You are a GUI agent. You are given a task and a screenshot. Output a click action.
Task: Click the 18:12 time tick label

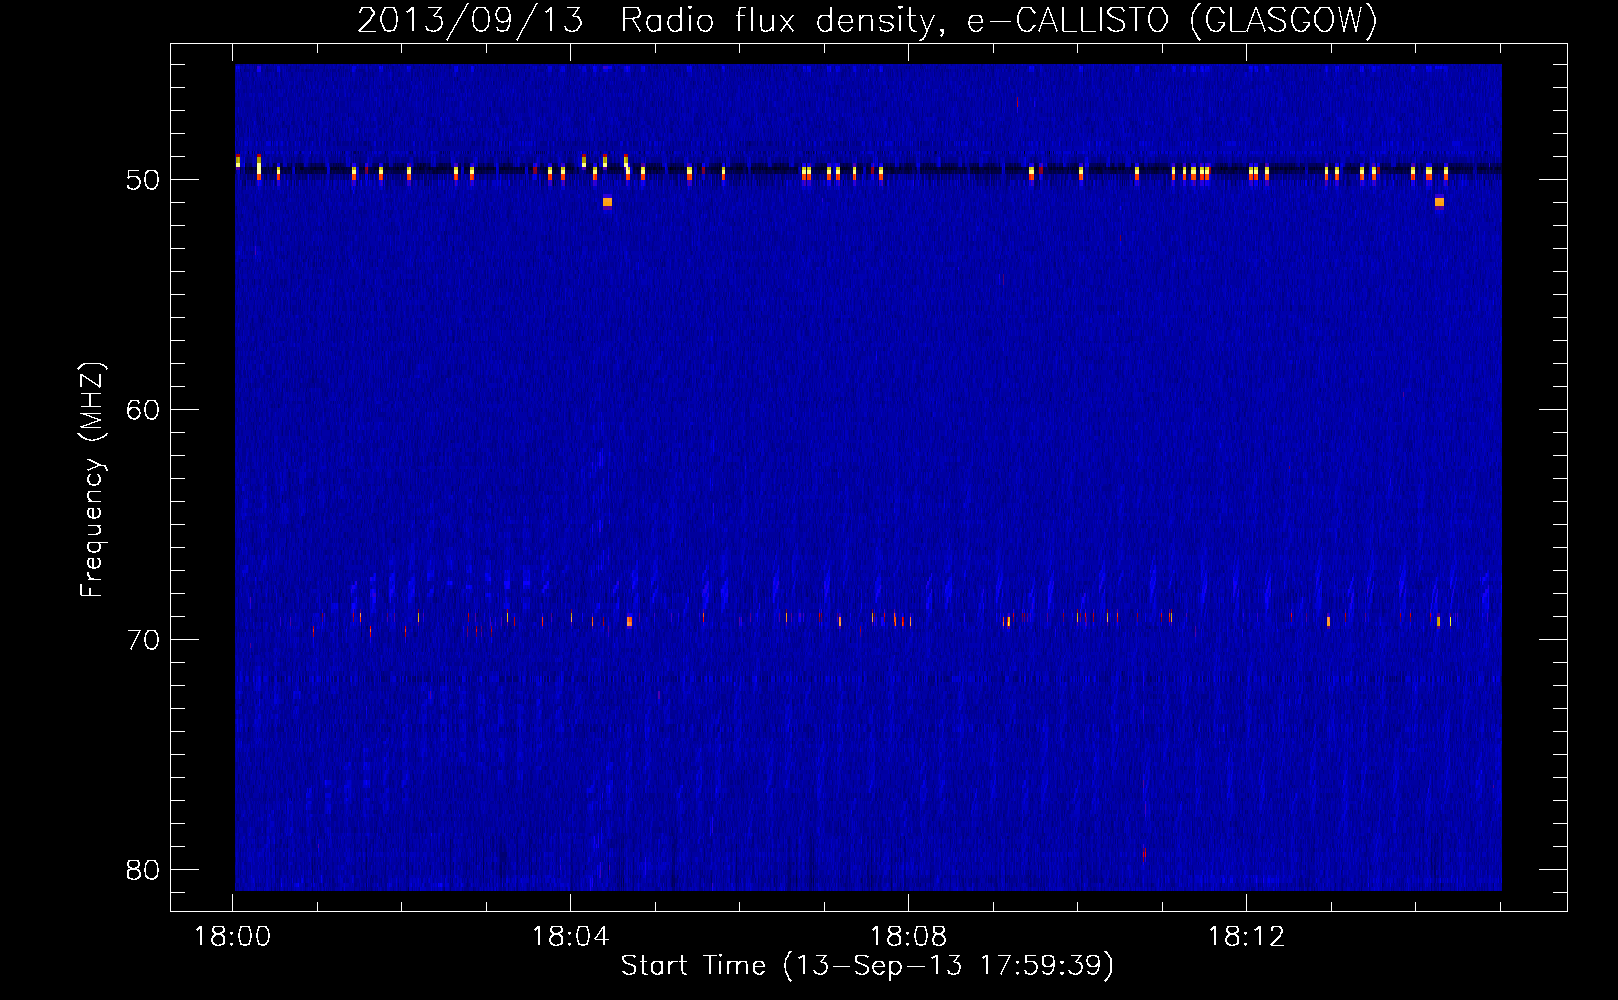tap(1246, 937)
